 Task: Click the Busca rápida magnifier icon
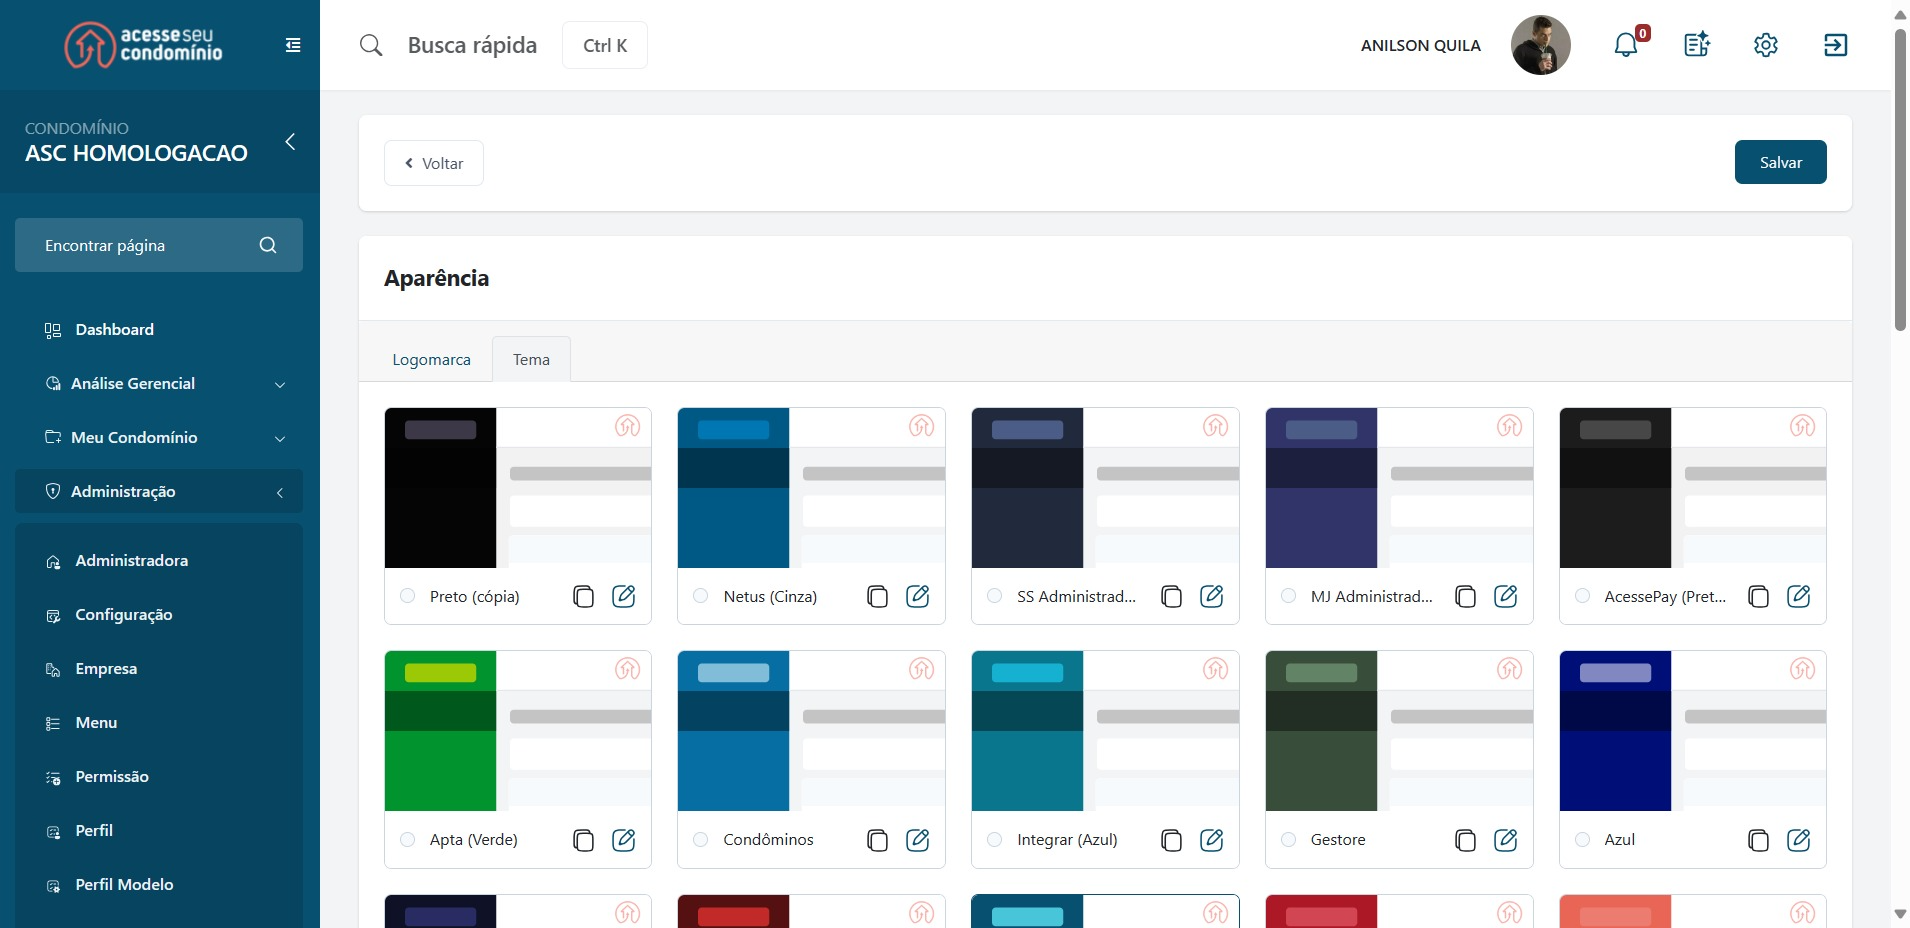(x=371, y=45)
